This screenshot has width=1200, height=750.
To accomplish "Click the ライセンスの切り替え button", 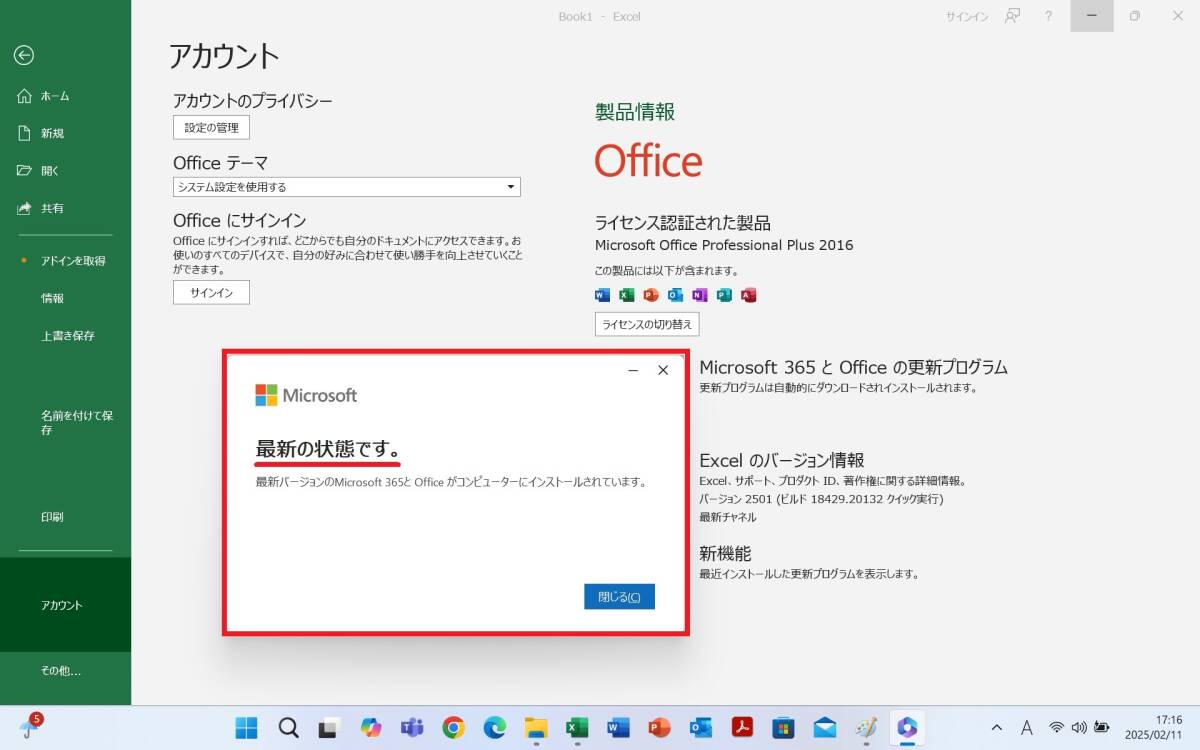I will [647, 324].
